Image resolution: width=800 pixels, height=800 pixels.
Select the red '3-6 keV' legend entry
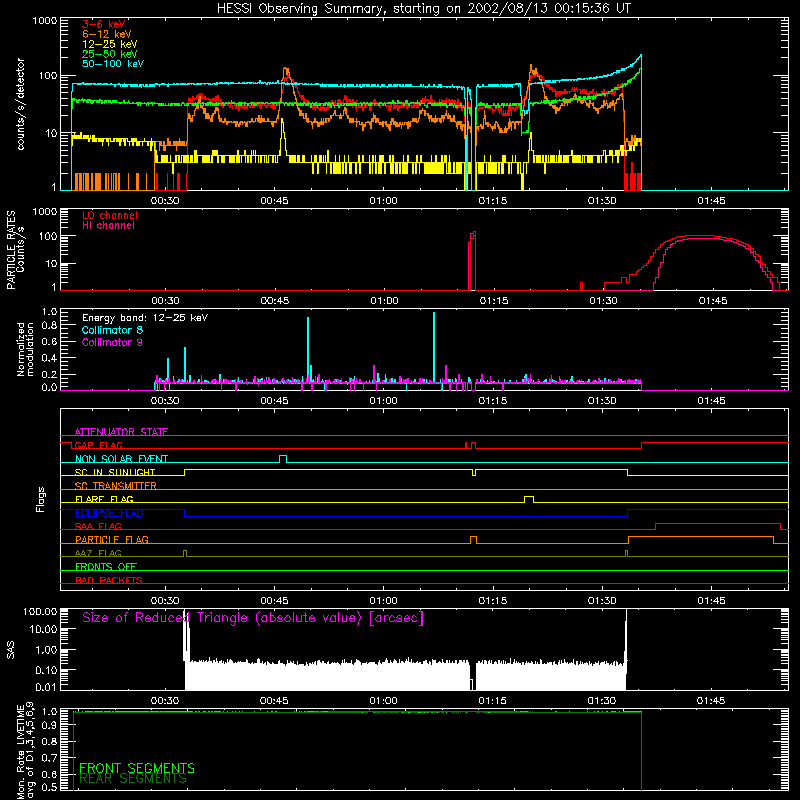104,24
